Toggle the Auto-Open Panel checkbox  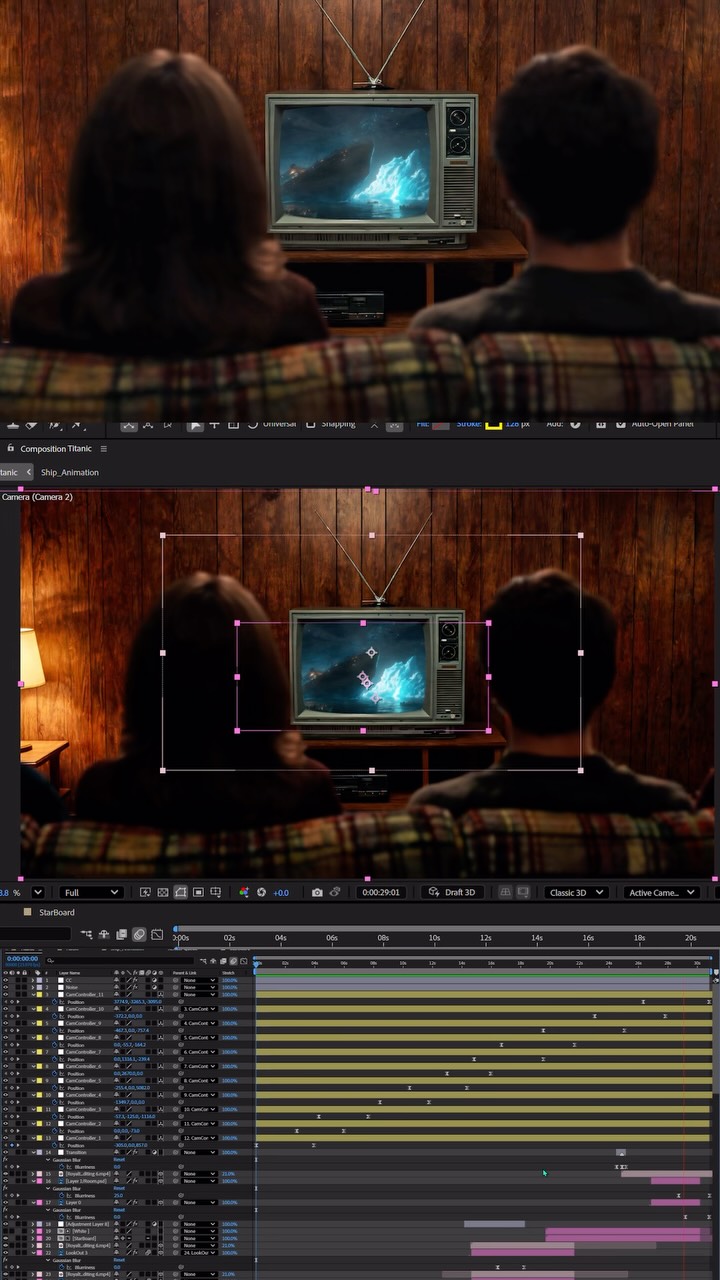621,424
